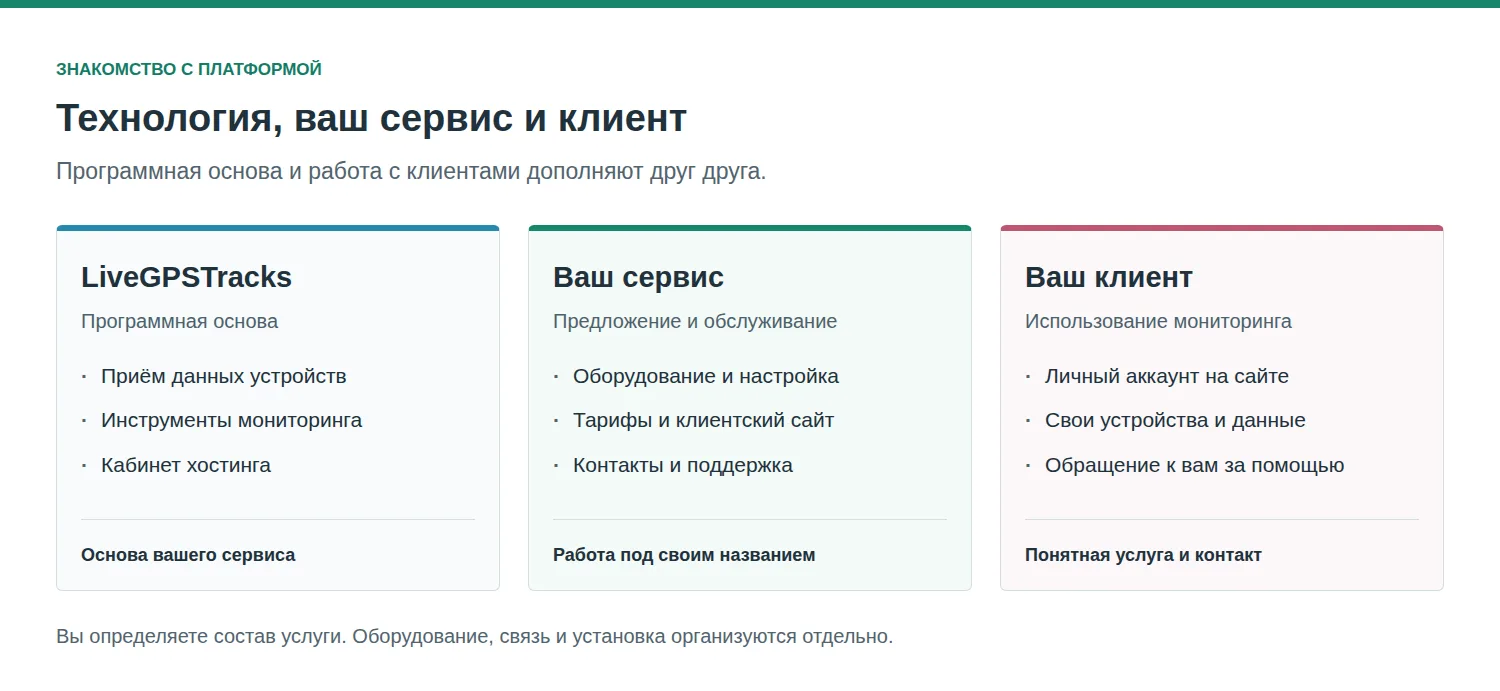Click heading 'Технология, ваш сервис и клиент'
The width and height of the screenshot is (1500, 691).
pyautogui.click(x=371, y=118)
